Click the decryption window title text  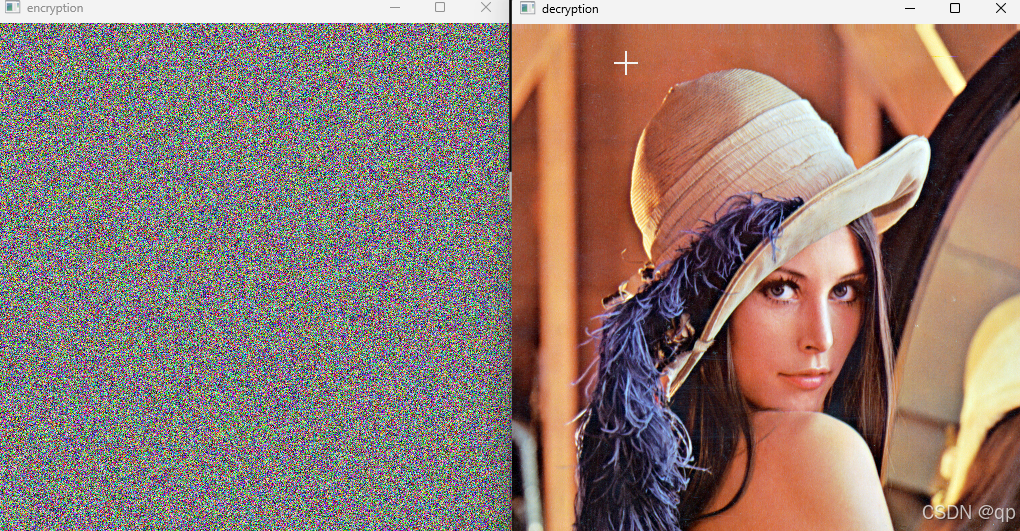pyautogui.click(x=570, y=8)
